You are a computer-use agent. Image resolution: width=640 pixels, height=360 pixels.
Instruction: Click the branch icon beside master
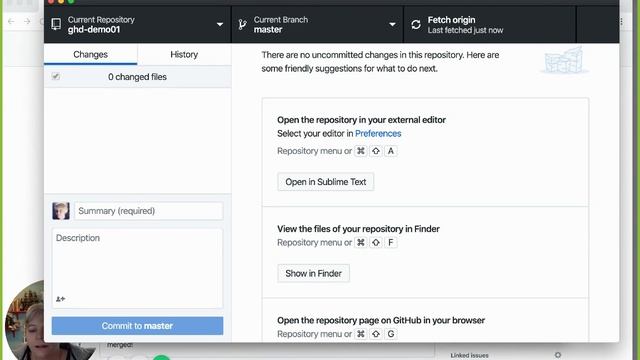[x=242, y=24]
